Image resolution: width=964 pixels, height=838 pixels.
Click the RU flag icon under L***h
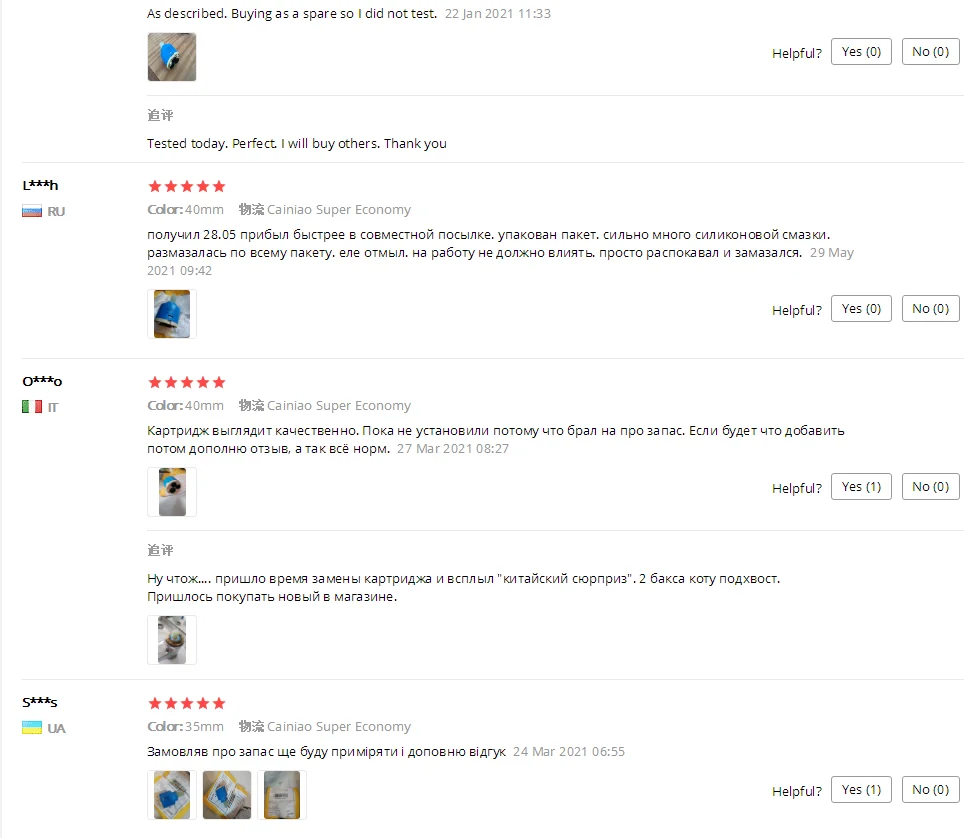click(x=32, y=211)
